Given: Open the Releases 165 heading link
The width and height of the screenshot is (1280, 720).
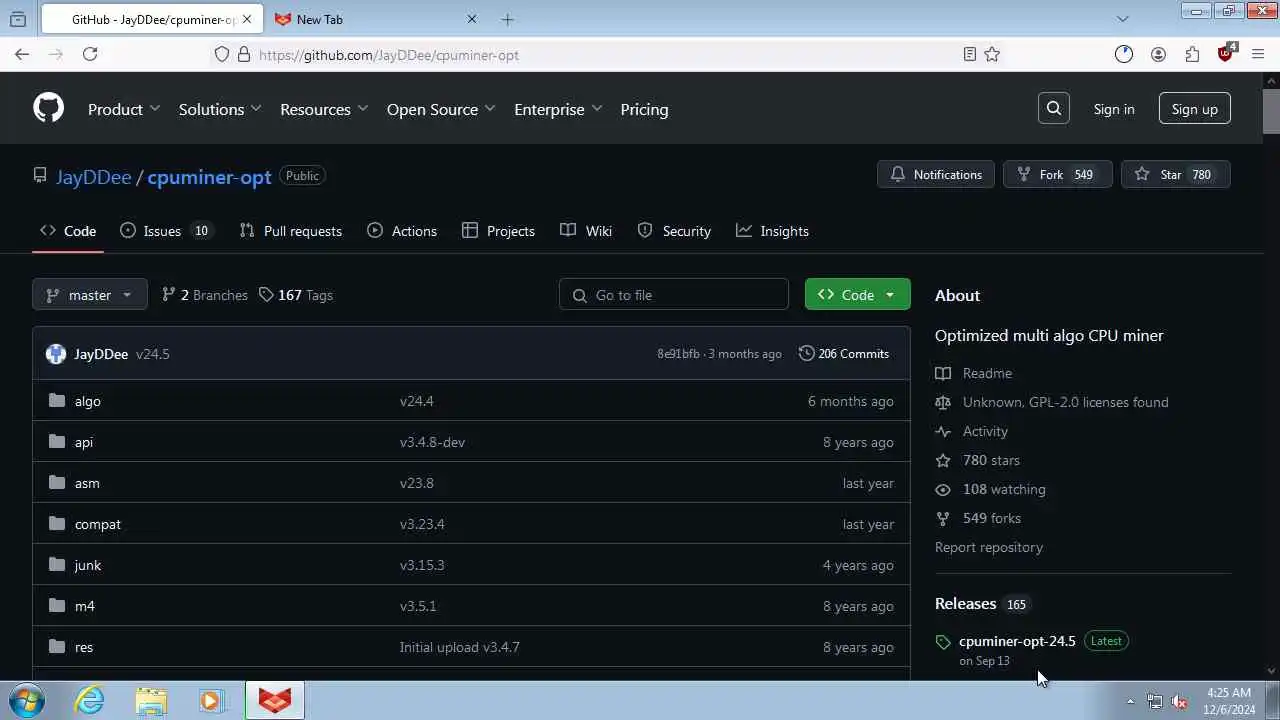Looking at the screenshot, I should 982,604.
